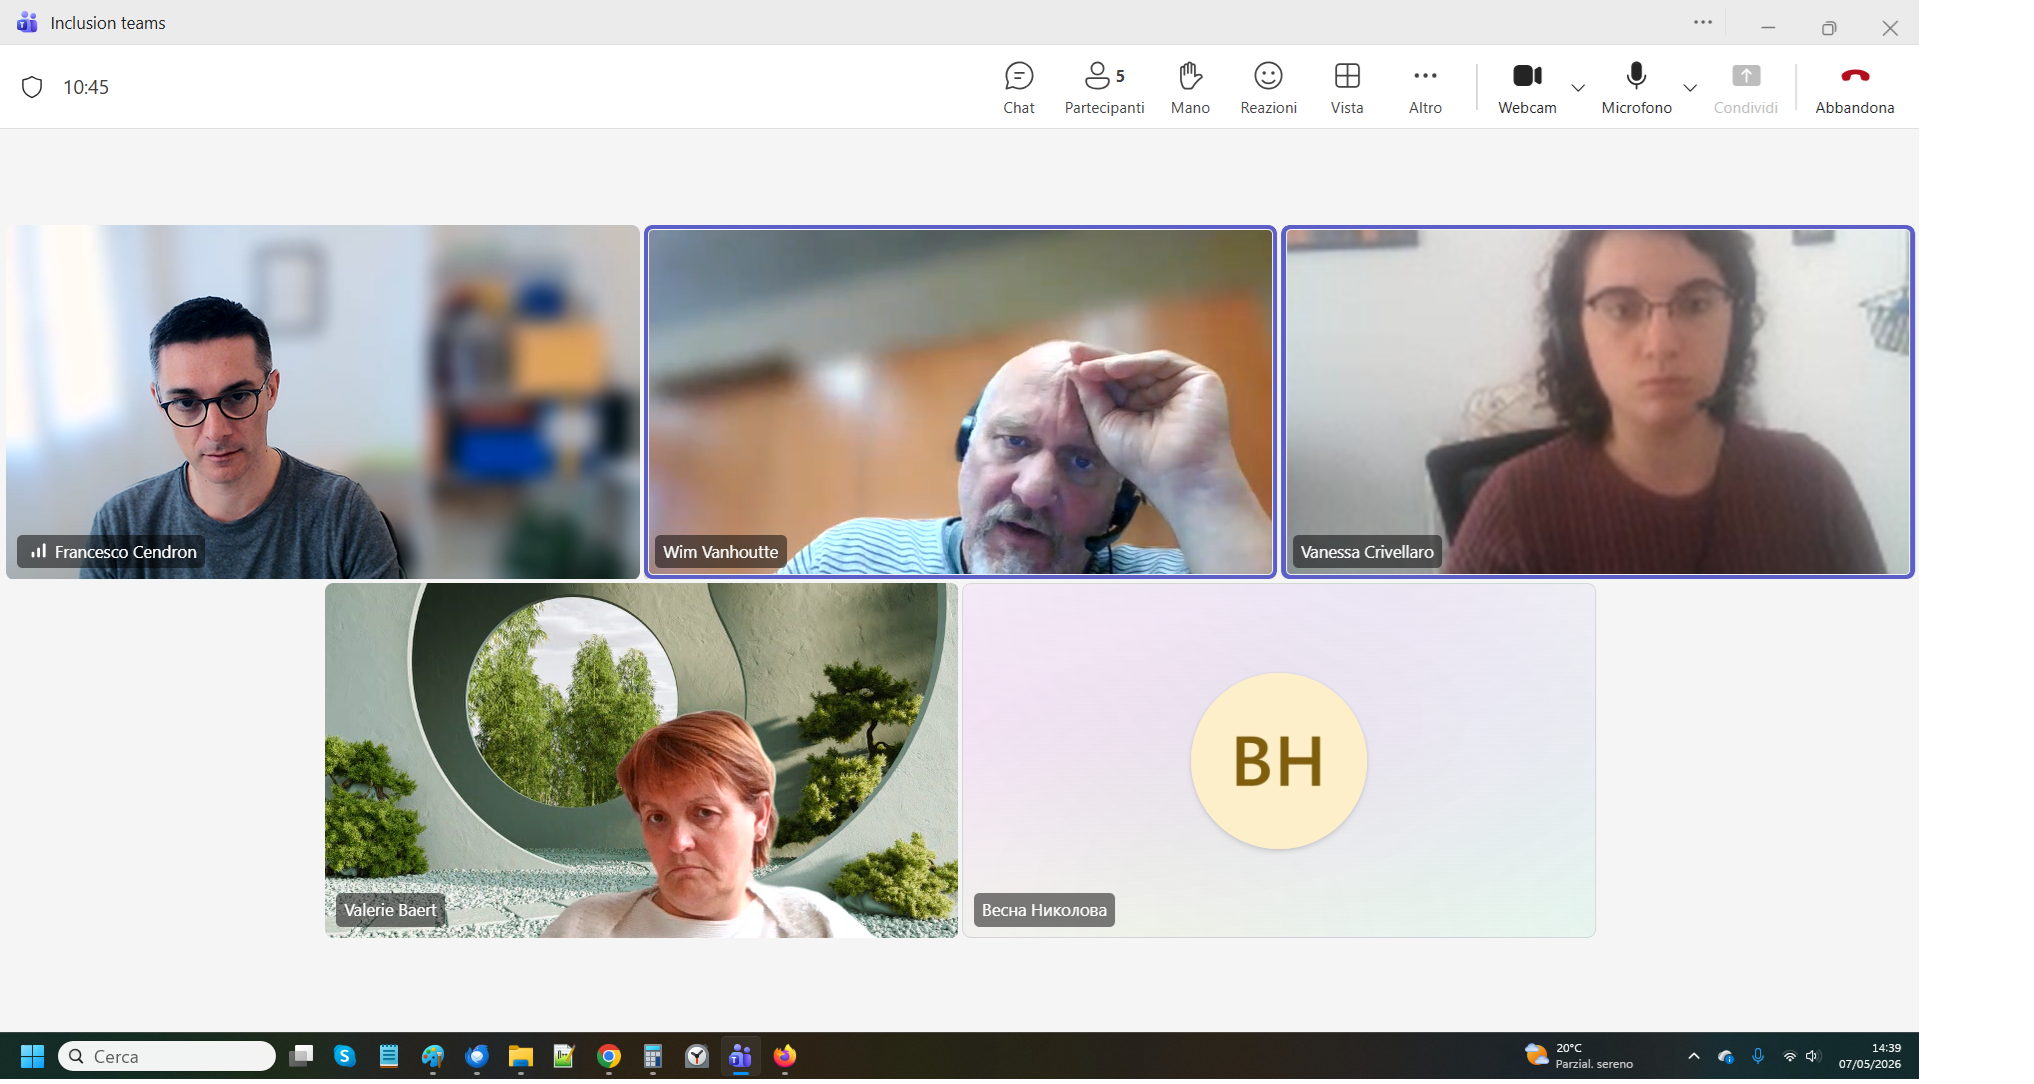Open Skype from the taskbar
Screen dimensions: 2034x1084
(345, 1056)
